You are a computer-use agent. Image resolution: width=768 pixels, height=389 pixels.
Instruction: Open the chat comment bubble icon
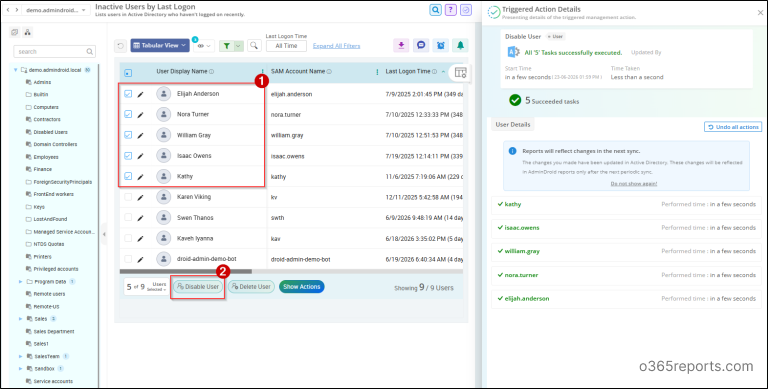[421, 45]
